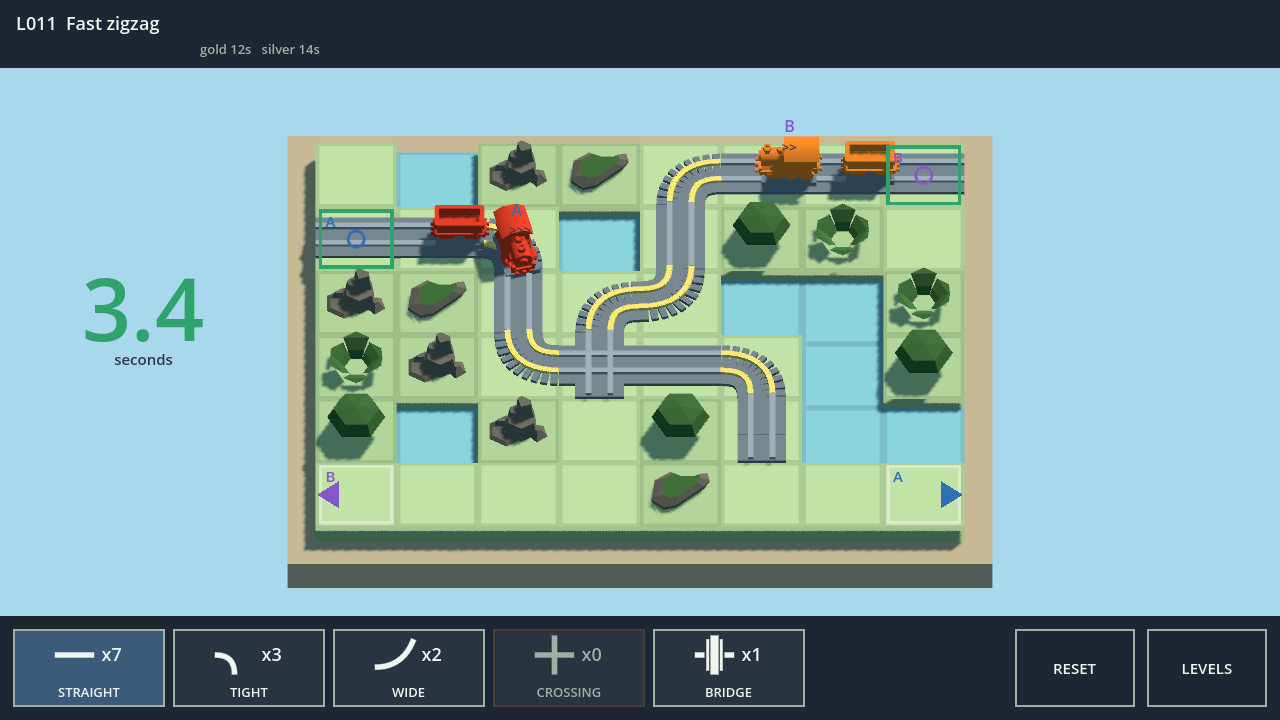Click station A start tile with blue circle
Screen dimensions: 1280x720
click(356, 239)
